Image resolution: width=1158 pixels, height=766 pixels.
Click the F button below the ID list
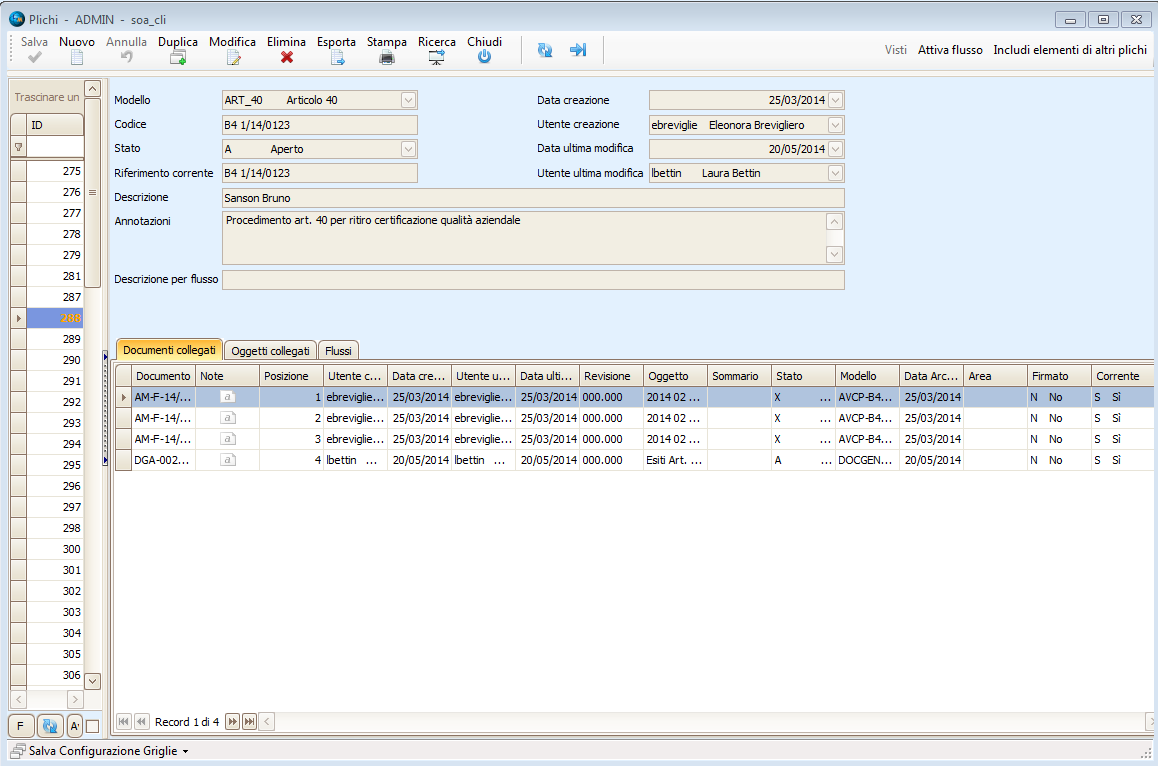point(20,726)
